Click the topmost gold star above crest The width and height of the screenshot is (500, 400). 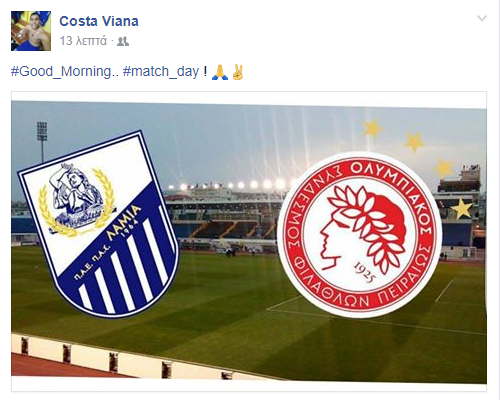373,128
